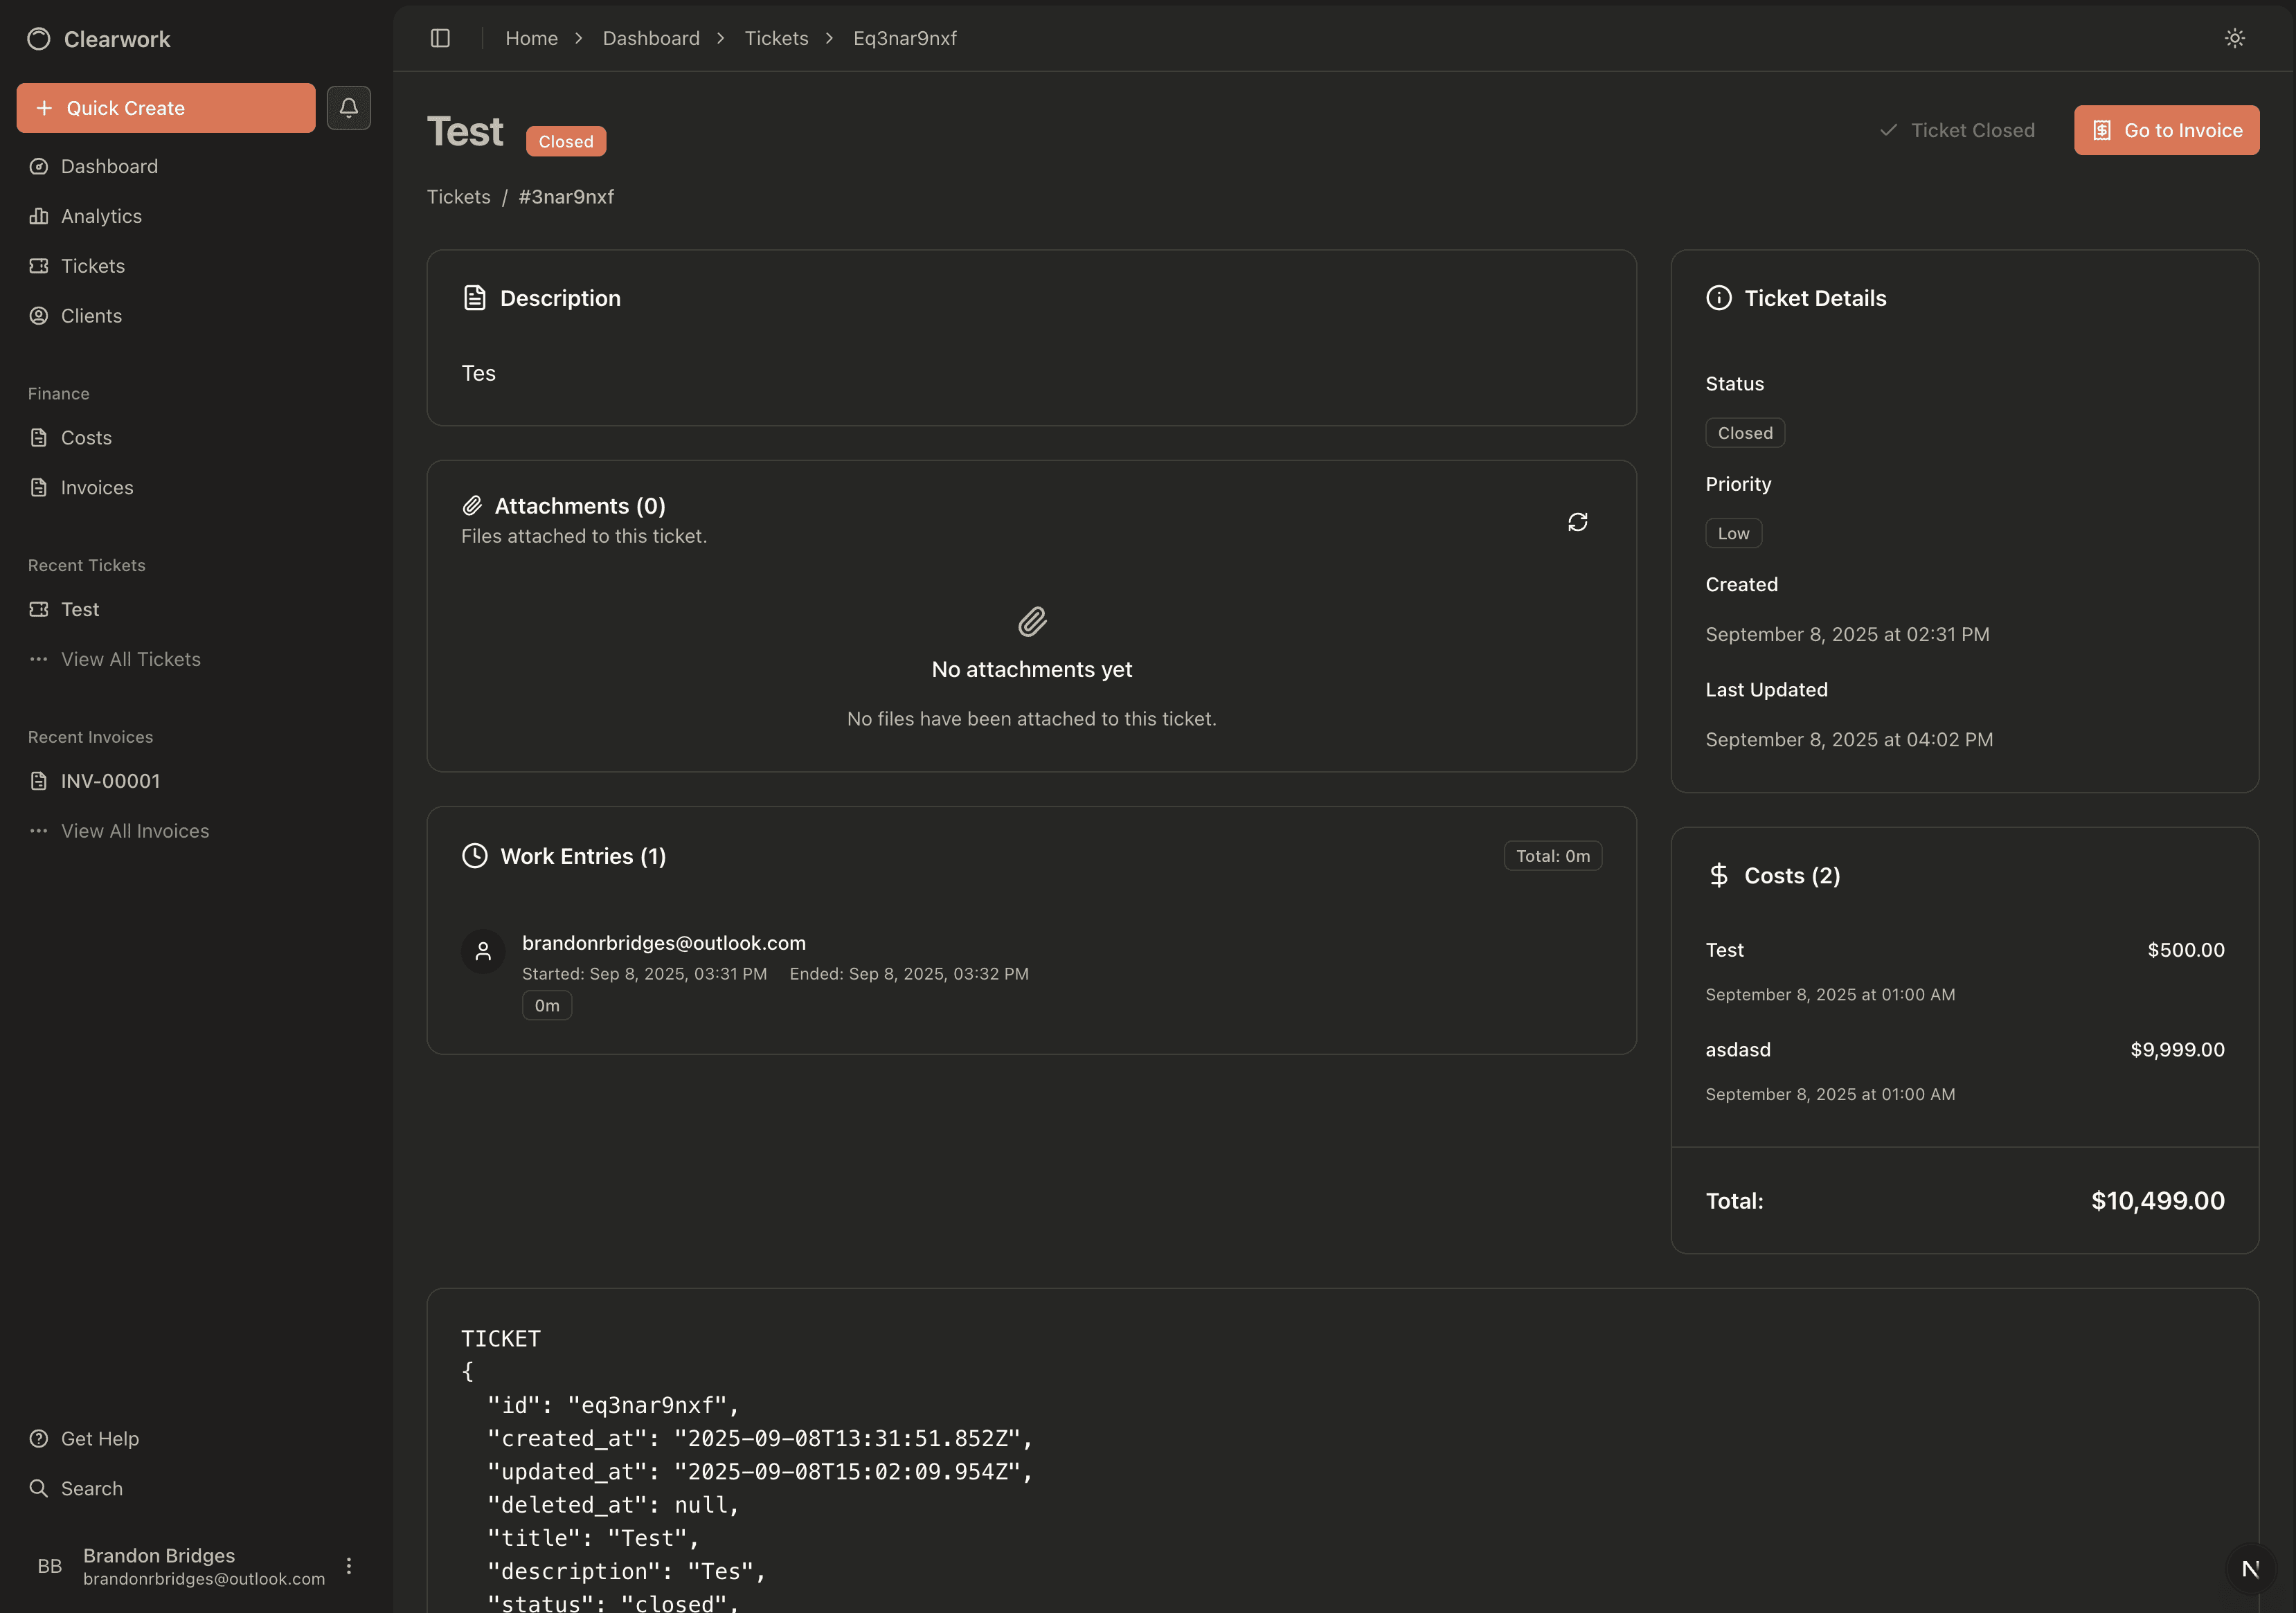This screenshot has width=2296, height=1613.
Task: Open Invoices under Finance
Action: [96, 488]
